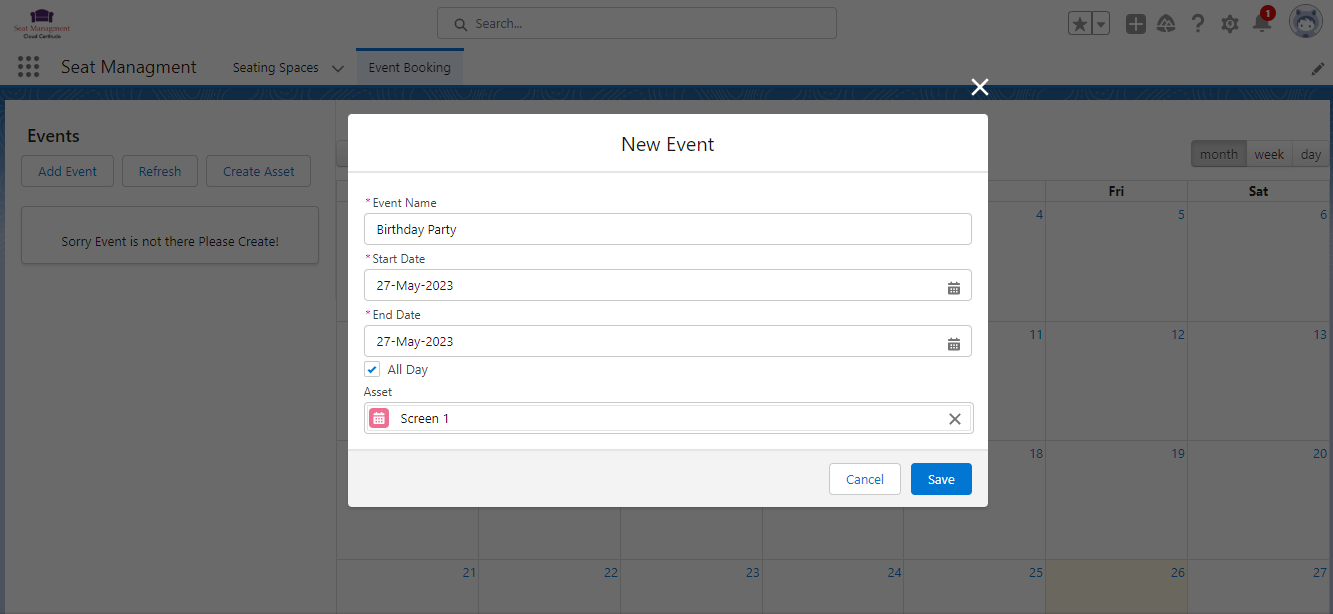Screen dimensions: 1333x614
Task: Click the Save button
Action: (x=940, y=479)
